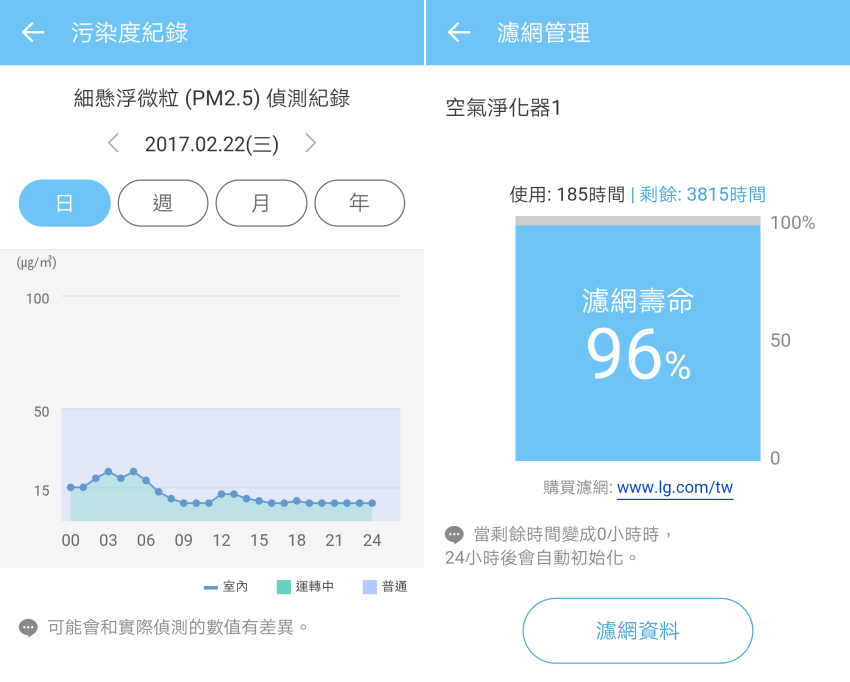
Task: Tap the 2017.02.22(三) date label
Action: click(x=211, y=144)
